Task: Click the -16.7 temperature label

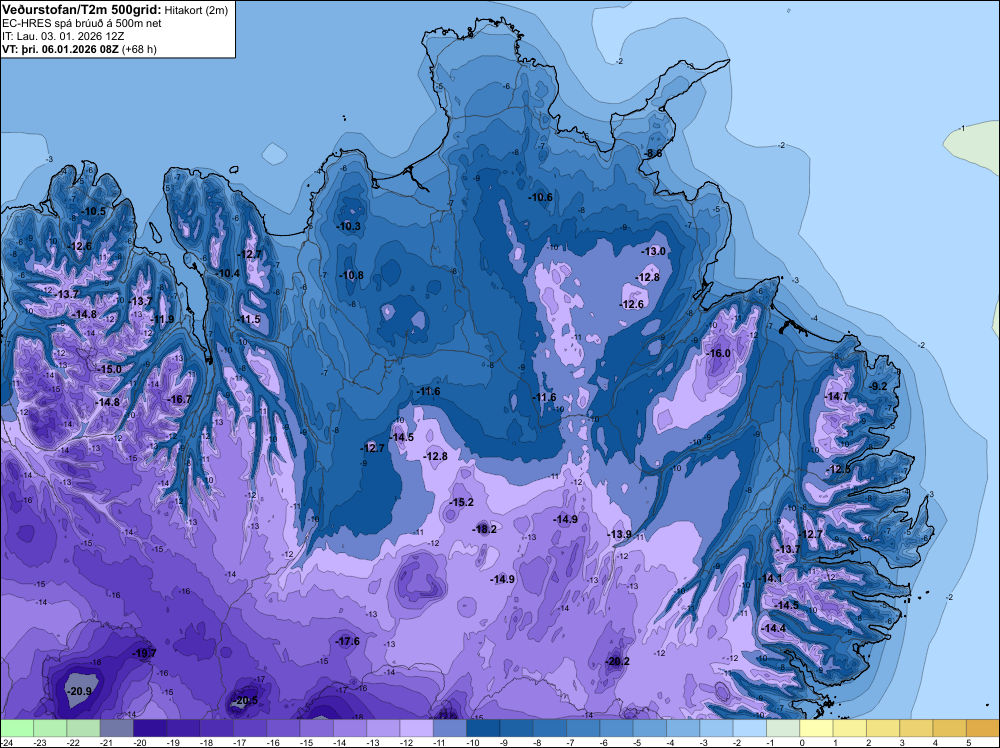Action: point(179,399)
